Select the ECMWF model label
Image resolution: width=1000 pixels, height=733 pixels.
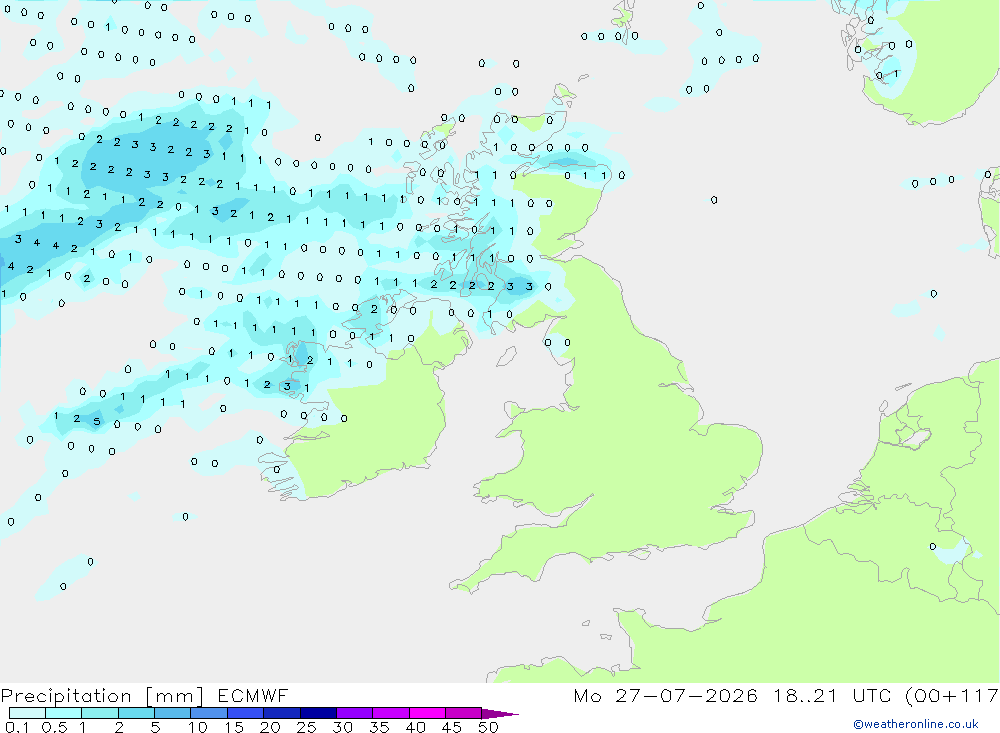point(253,695)
